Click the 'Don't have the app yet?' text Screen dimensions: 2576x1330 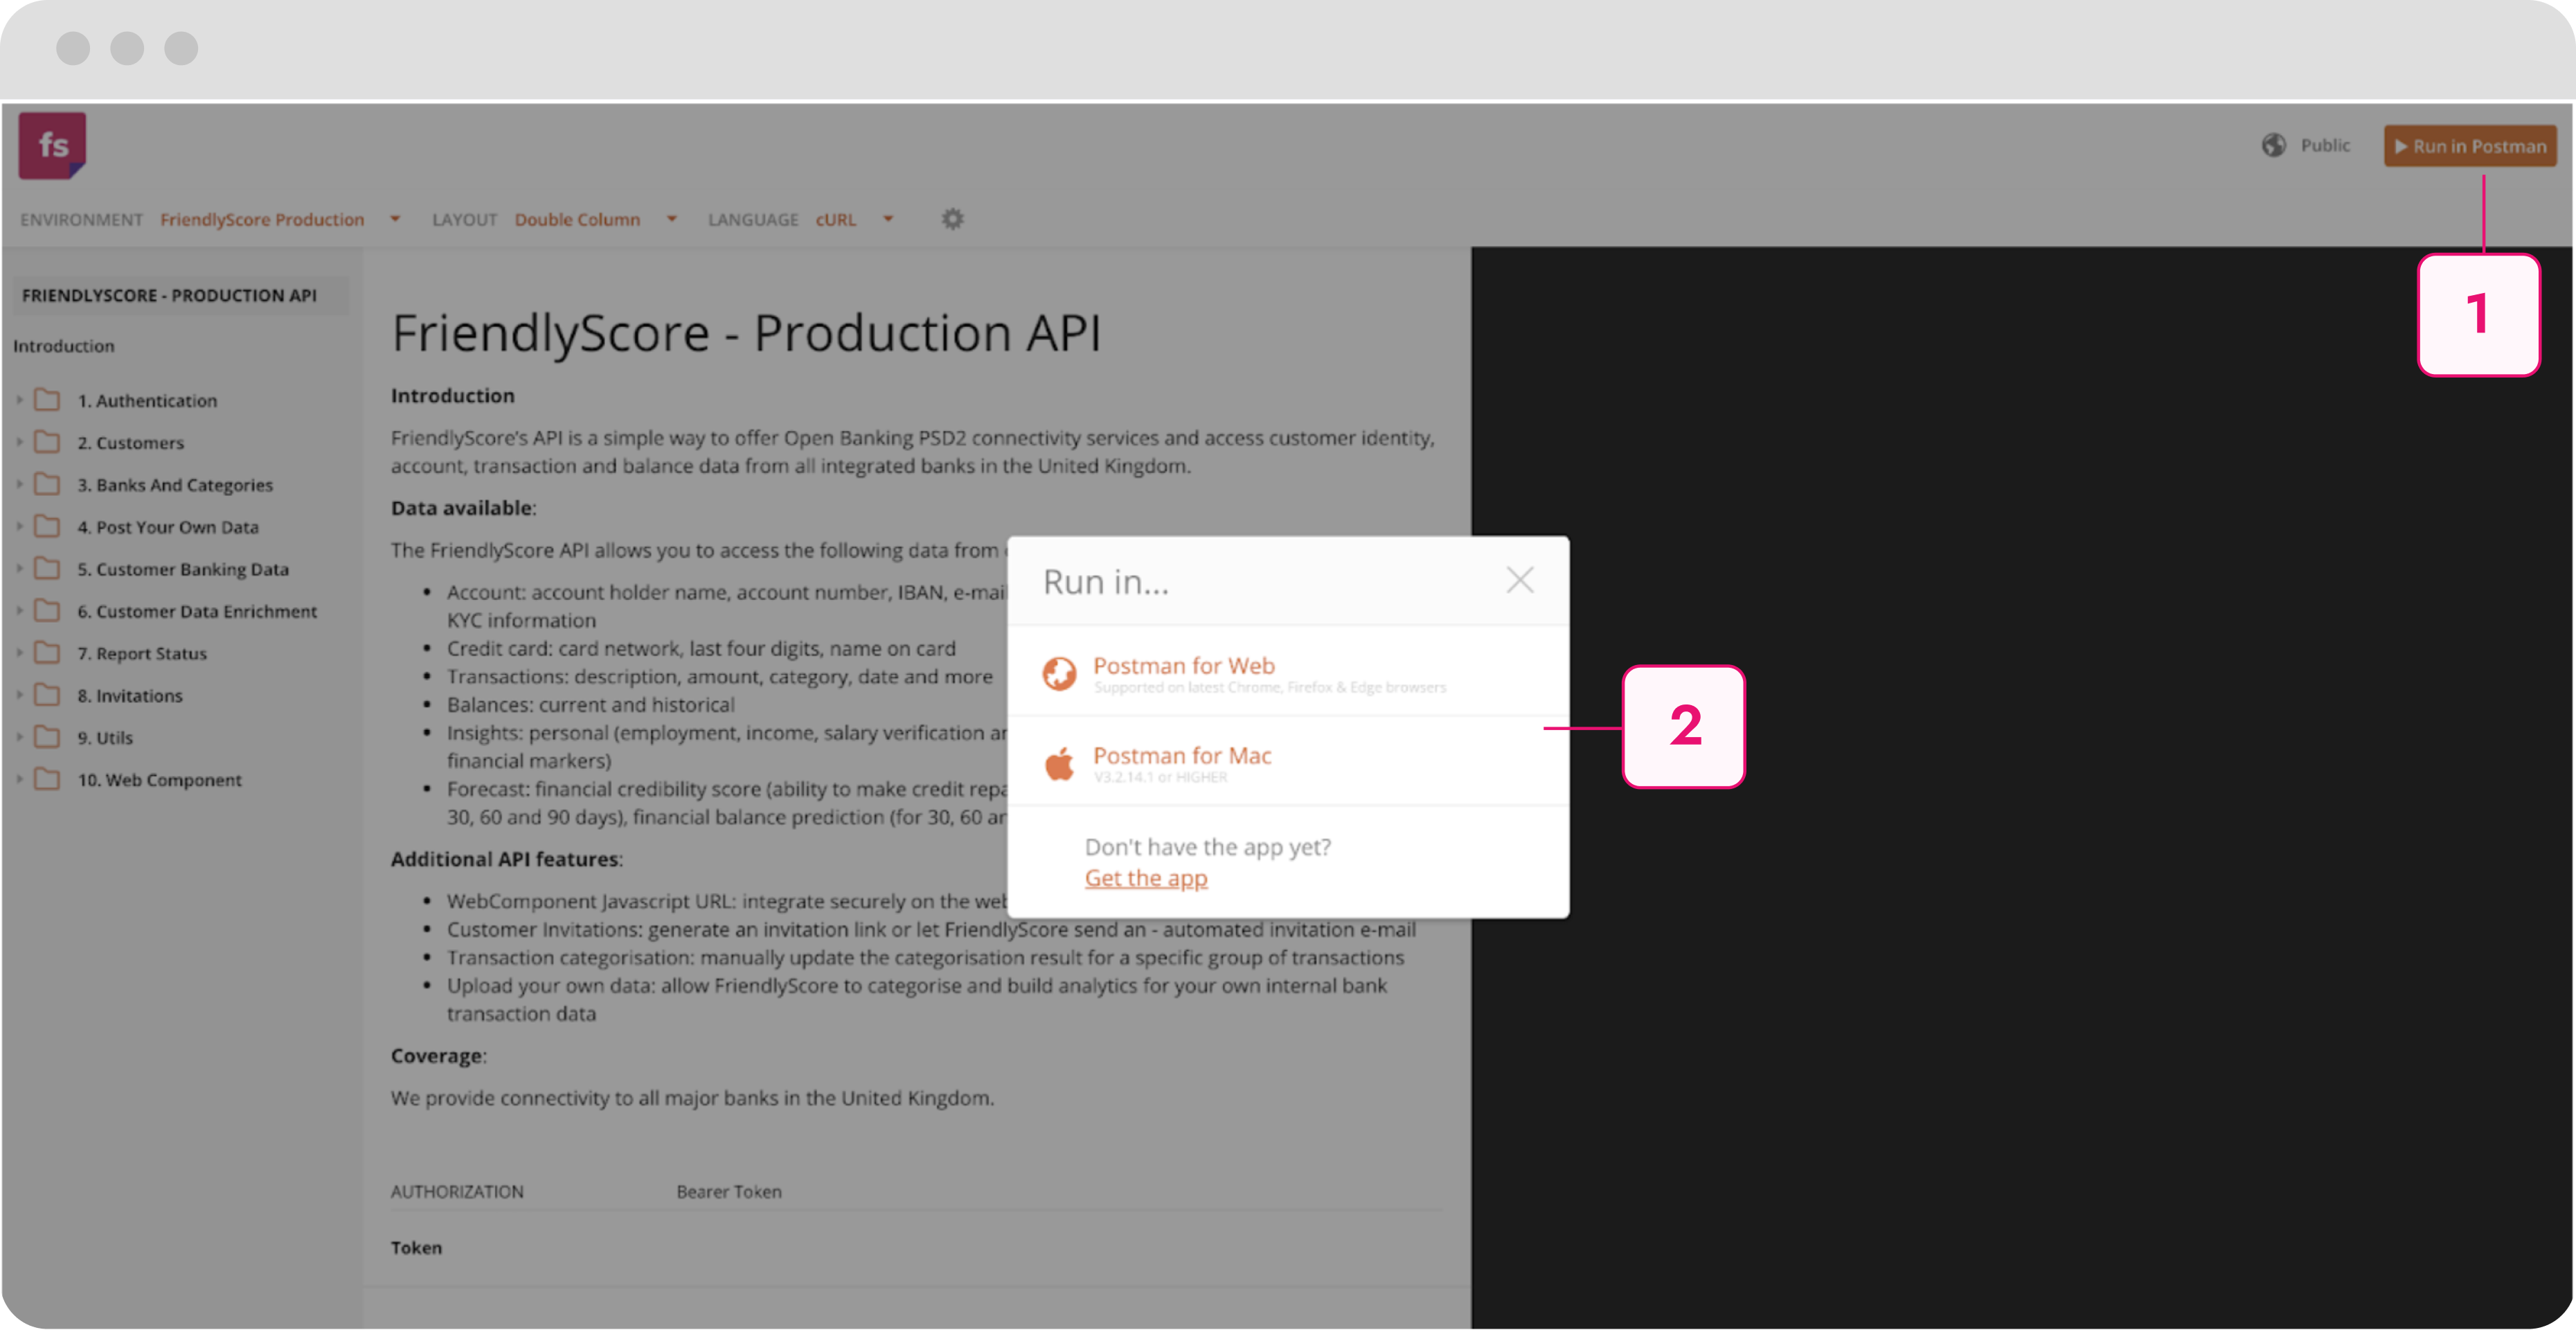point(1208,847)
